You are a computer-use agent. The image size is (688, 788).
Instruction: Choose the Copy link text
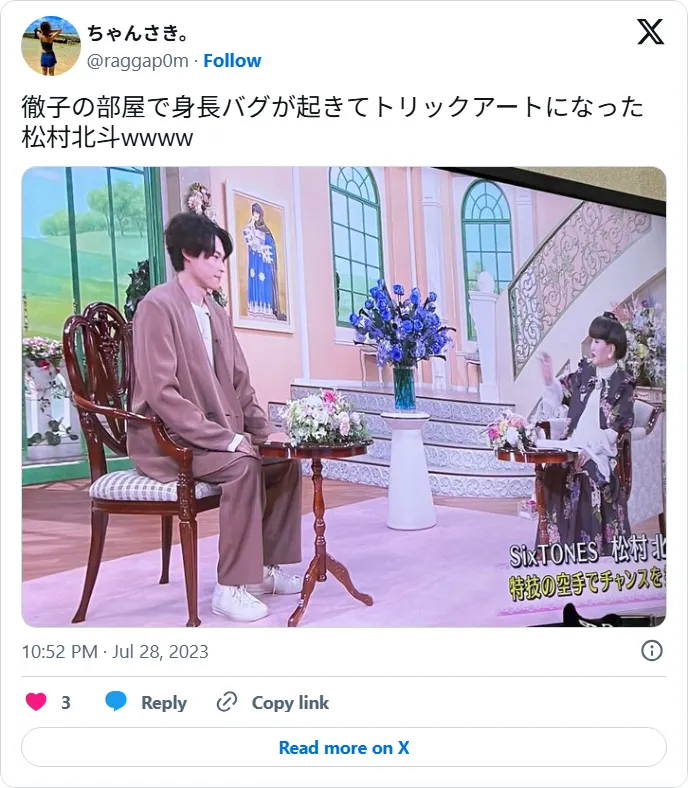(x=290, y=703)
